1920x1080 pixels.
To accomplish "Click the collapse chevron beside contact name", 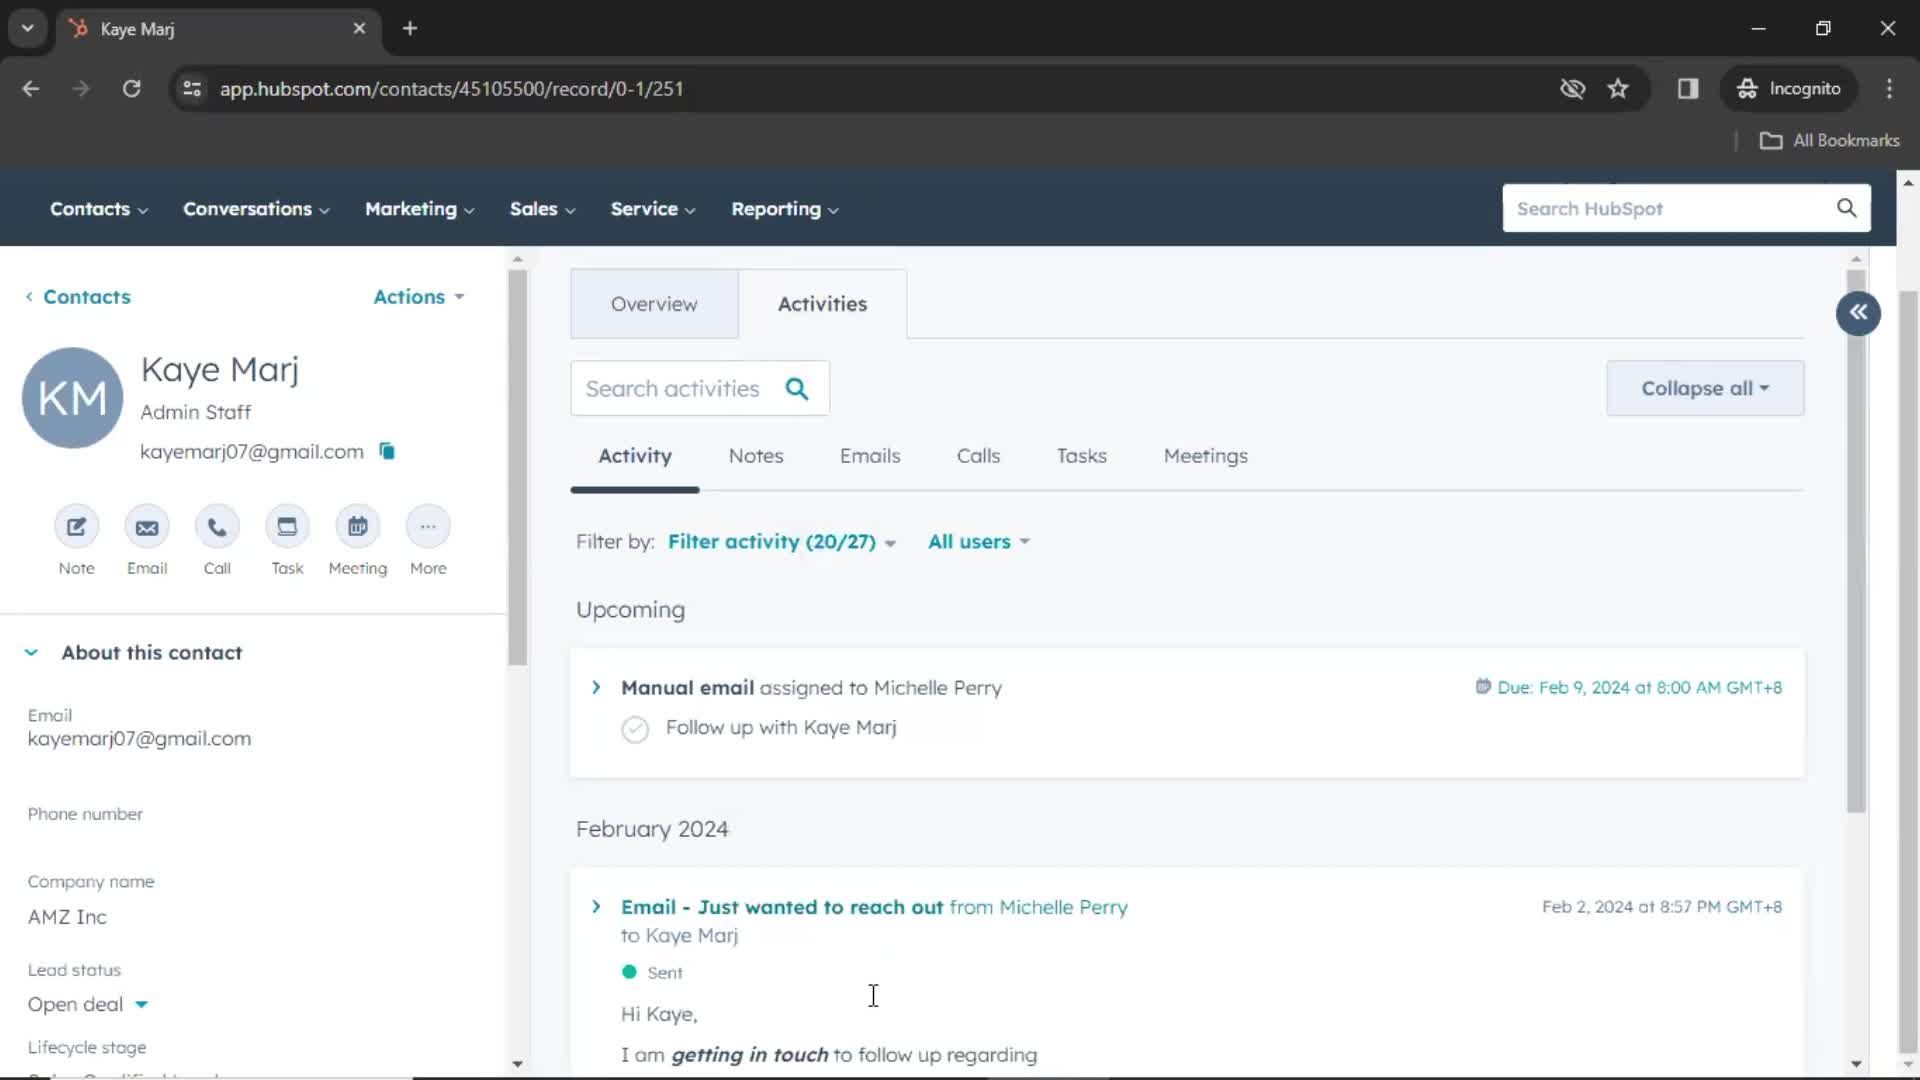I will [x=32, y=651].
